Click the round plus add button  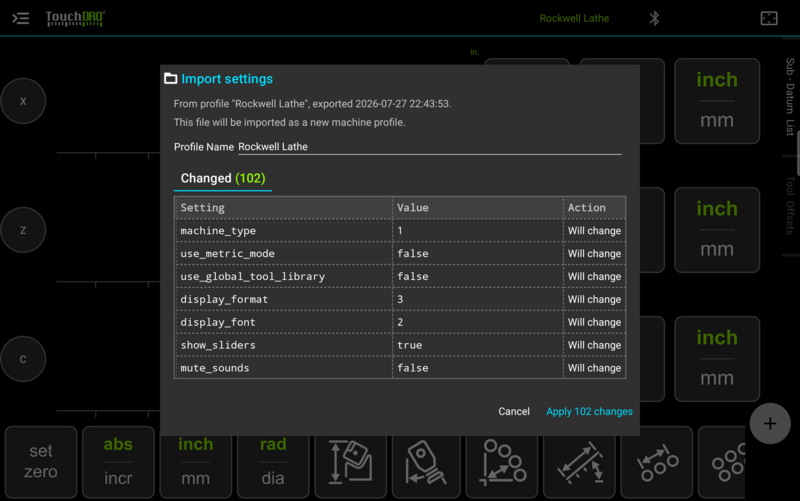770,423
